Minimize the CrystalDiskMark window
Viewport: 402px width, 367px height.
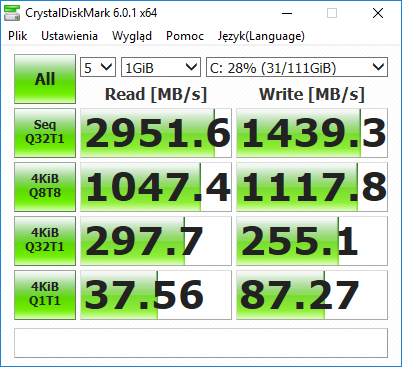[287, 13]
